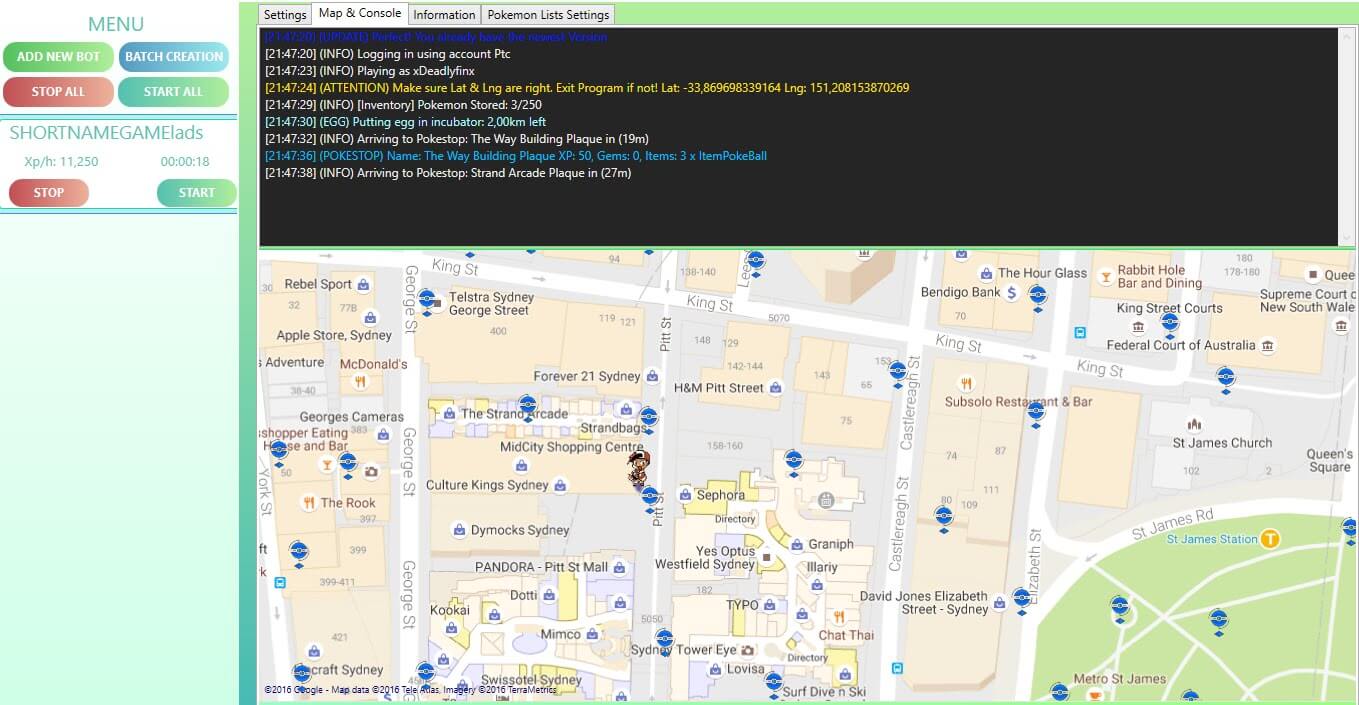Open the Settings tab
This screenshot has width=1359, height=705.
285,15
